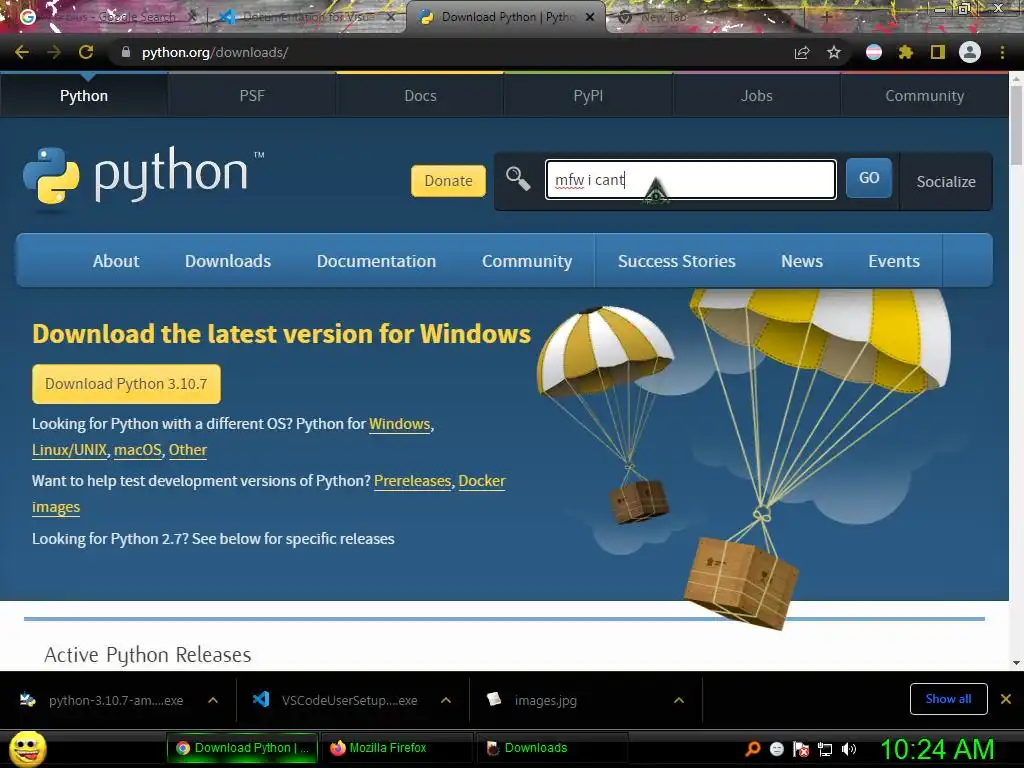Image resolution: width=1024 pixels, height=768 pixels.
Task: Follow the Prereleases link
Action: 412,481
